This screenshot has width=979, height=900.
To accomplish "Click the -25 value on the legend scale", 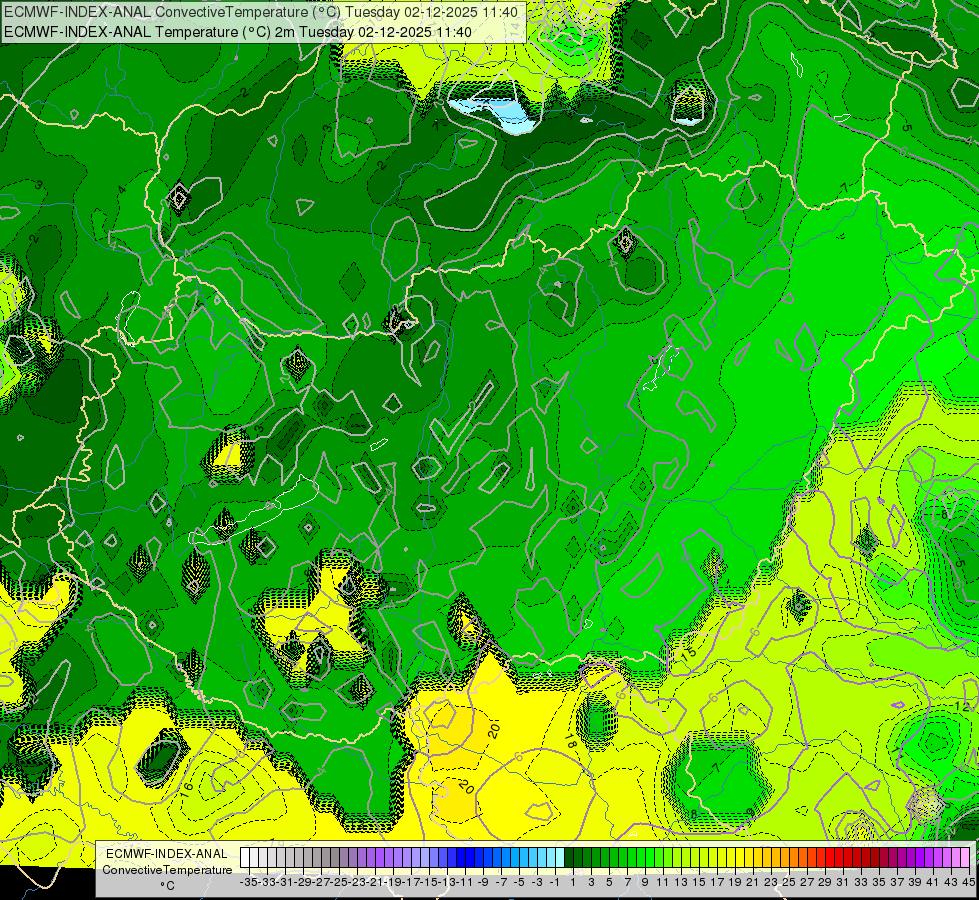I will pos(339,882).
